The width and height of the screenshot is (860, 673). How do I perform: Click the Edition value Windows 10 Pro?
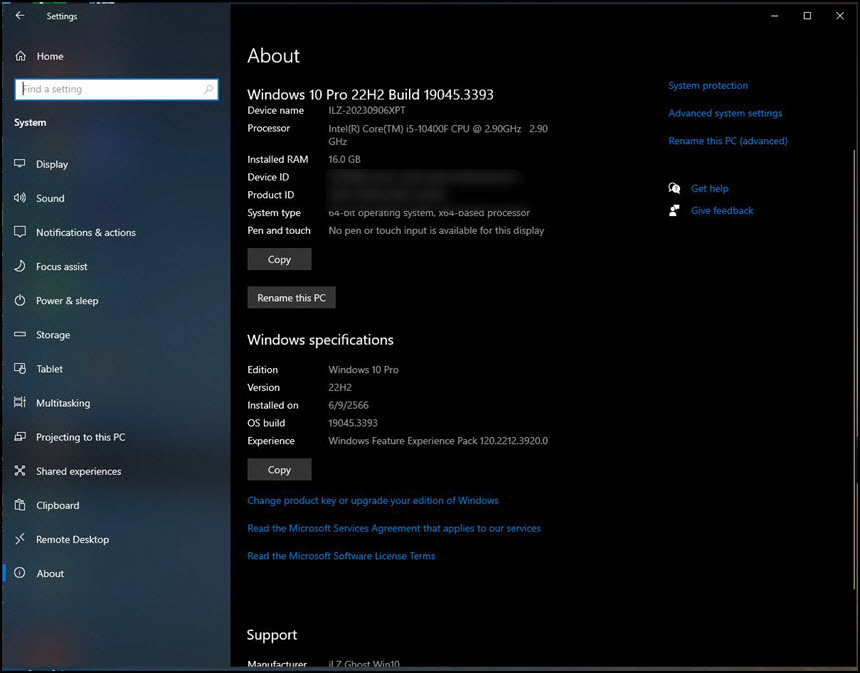click(363, 370)
